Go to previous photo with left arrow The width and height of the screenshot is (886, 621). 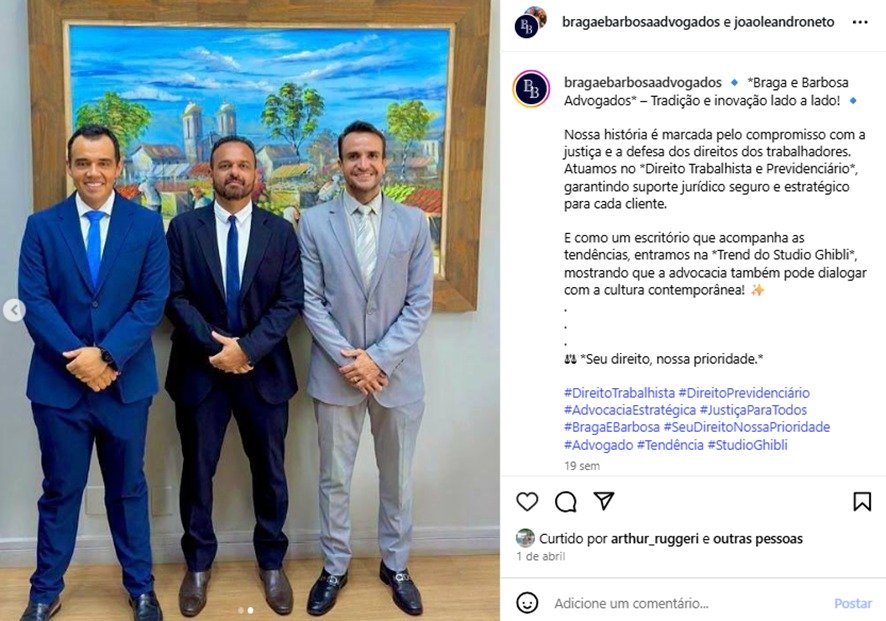click(14, 310)
